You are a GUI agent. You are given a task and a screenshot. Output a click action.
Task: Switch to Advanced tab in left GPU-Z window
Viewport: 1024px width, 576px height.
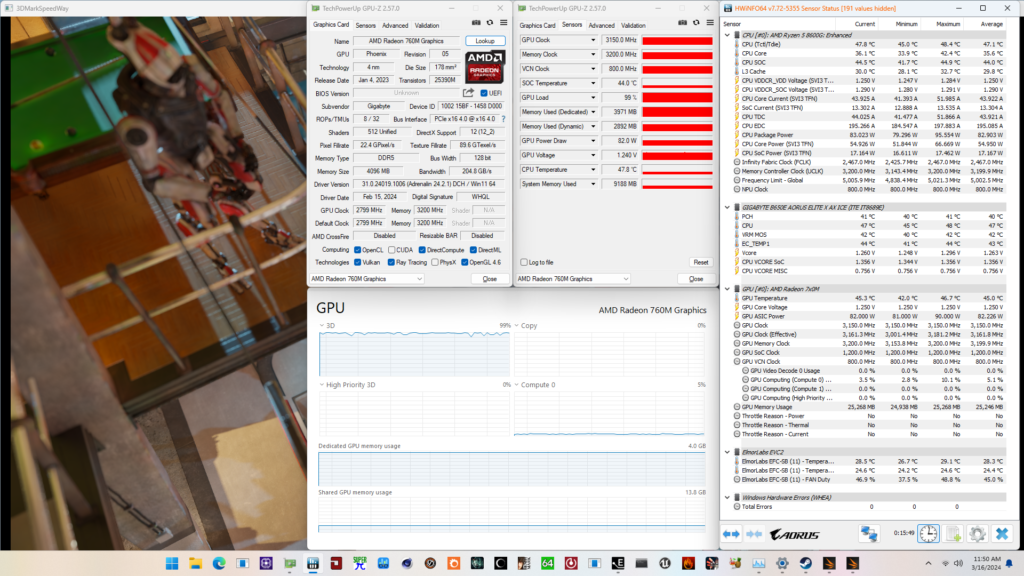395,25
